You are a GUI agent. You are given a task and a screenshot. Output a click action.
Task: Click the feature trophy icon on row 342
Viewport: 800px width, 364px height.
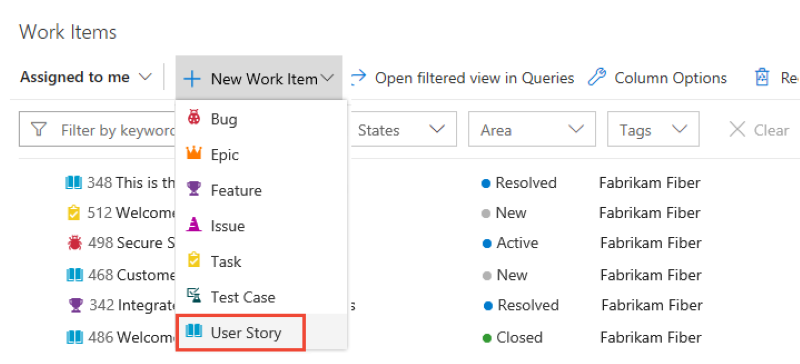[x=76, y=306]
